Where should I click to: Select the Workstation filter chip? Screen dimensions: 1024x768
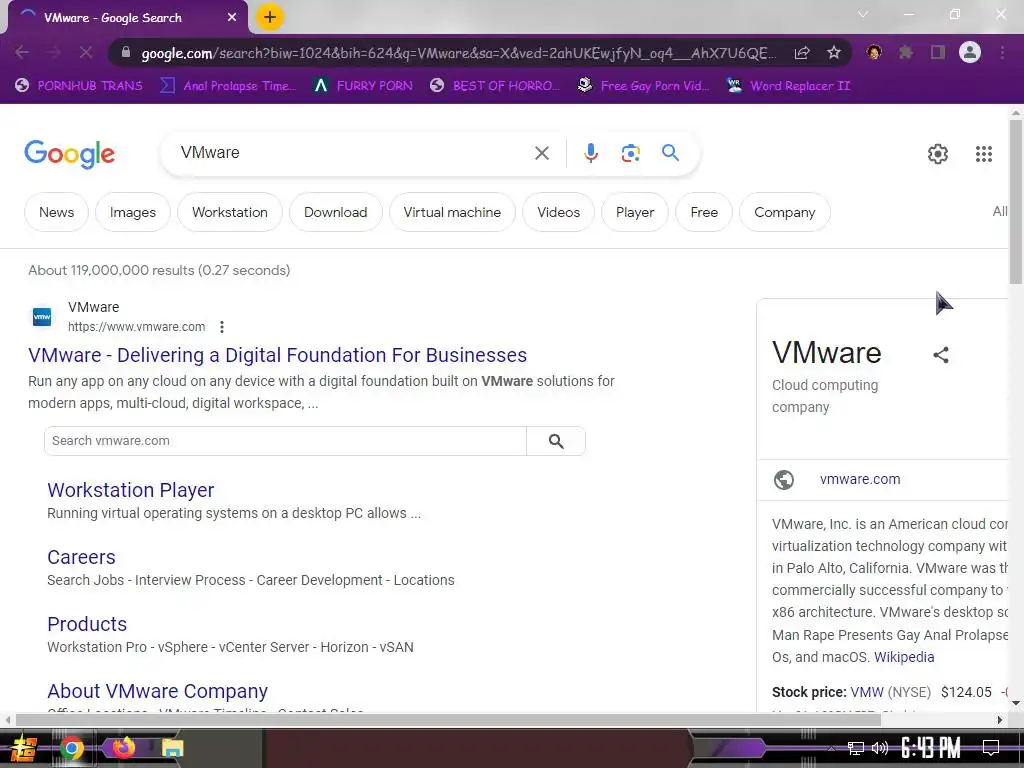click(230, 212)
